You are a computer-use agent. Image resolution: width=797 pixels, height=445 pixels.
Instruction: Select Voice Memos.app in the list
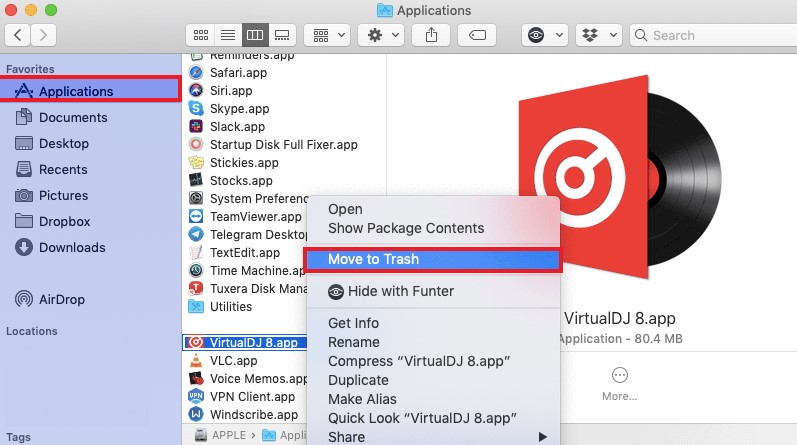coord(248,378)
